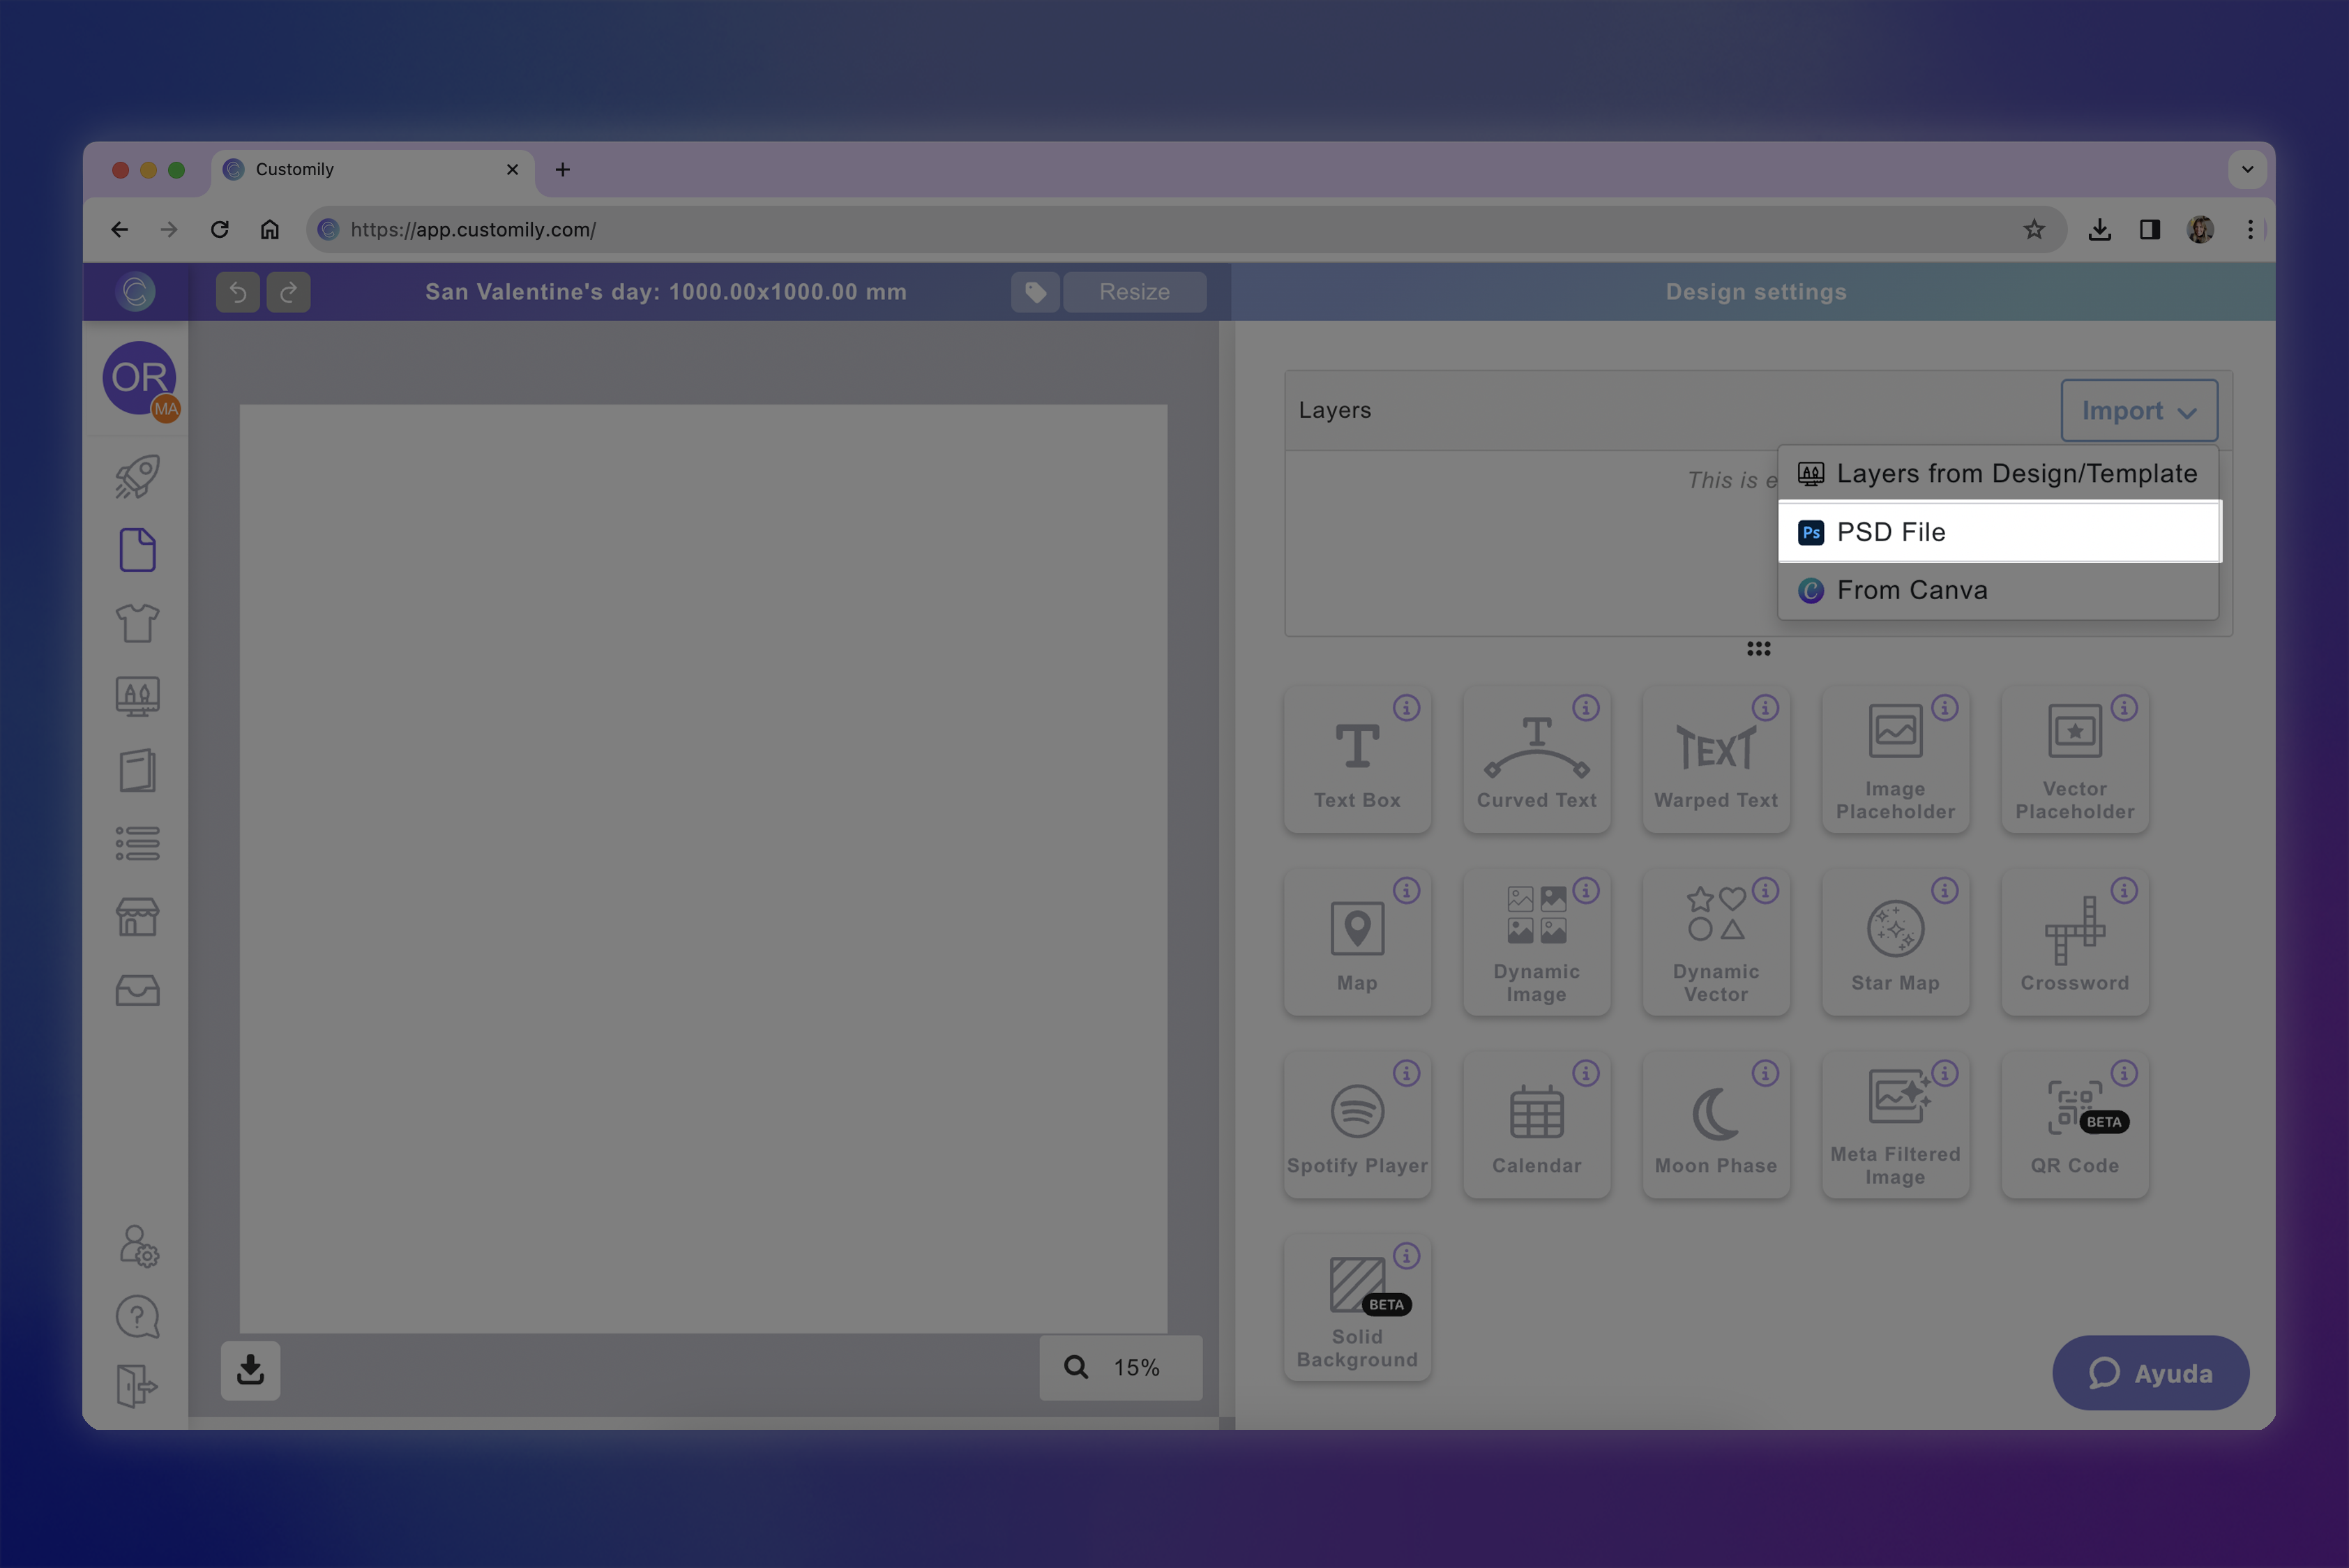Choose From Canva import option
This screenshot has width=2349, height=1568.
coord(1998,590)
